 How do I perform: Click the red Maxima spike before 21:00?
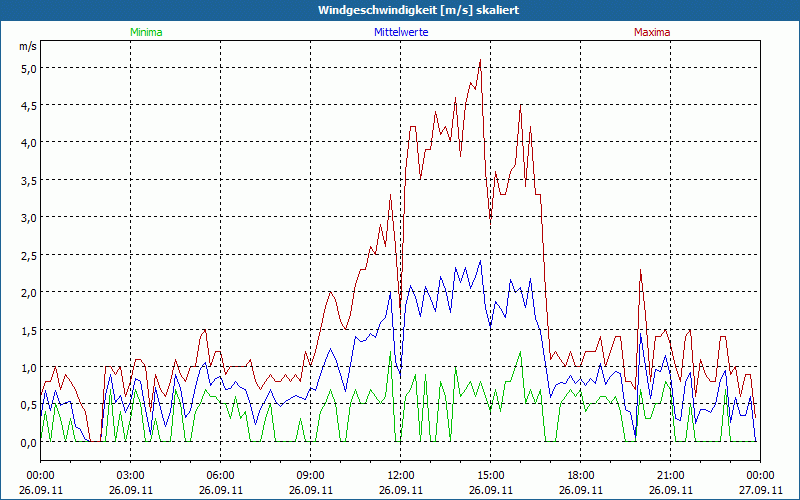click(x=640, y=271)
